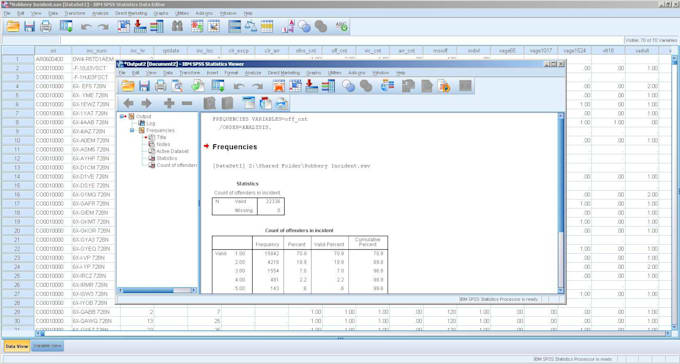Click the Save icon in Data Editor toolbar

[29, 26]
